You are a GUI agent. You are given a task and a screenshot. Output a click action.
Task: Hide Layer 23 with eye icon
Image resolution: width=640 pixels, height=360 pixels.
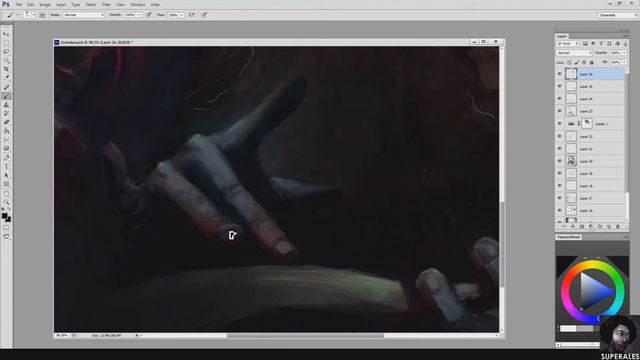click(x=560, y=111)
